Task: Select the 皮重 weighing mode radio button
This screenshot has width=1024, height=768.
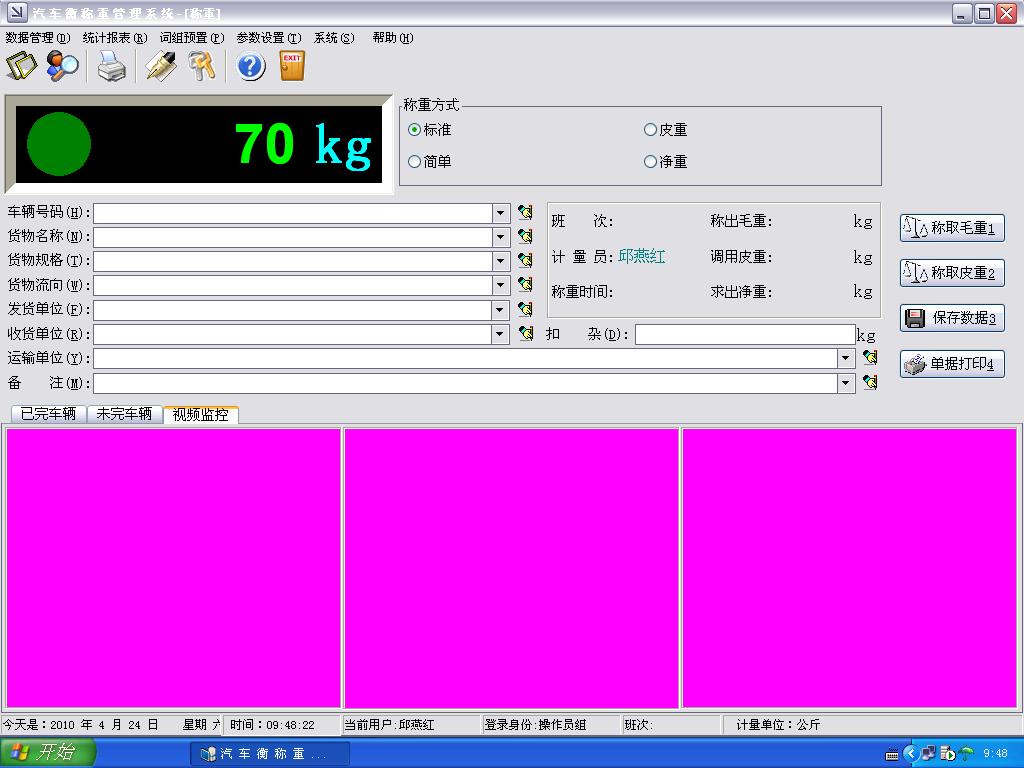Action: pos(650,130)
